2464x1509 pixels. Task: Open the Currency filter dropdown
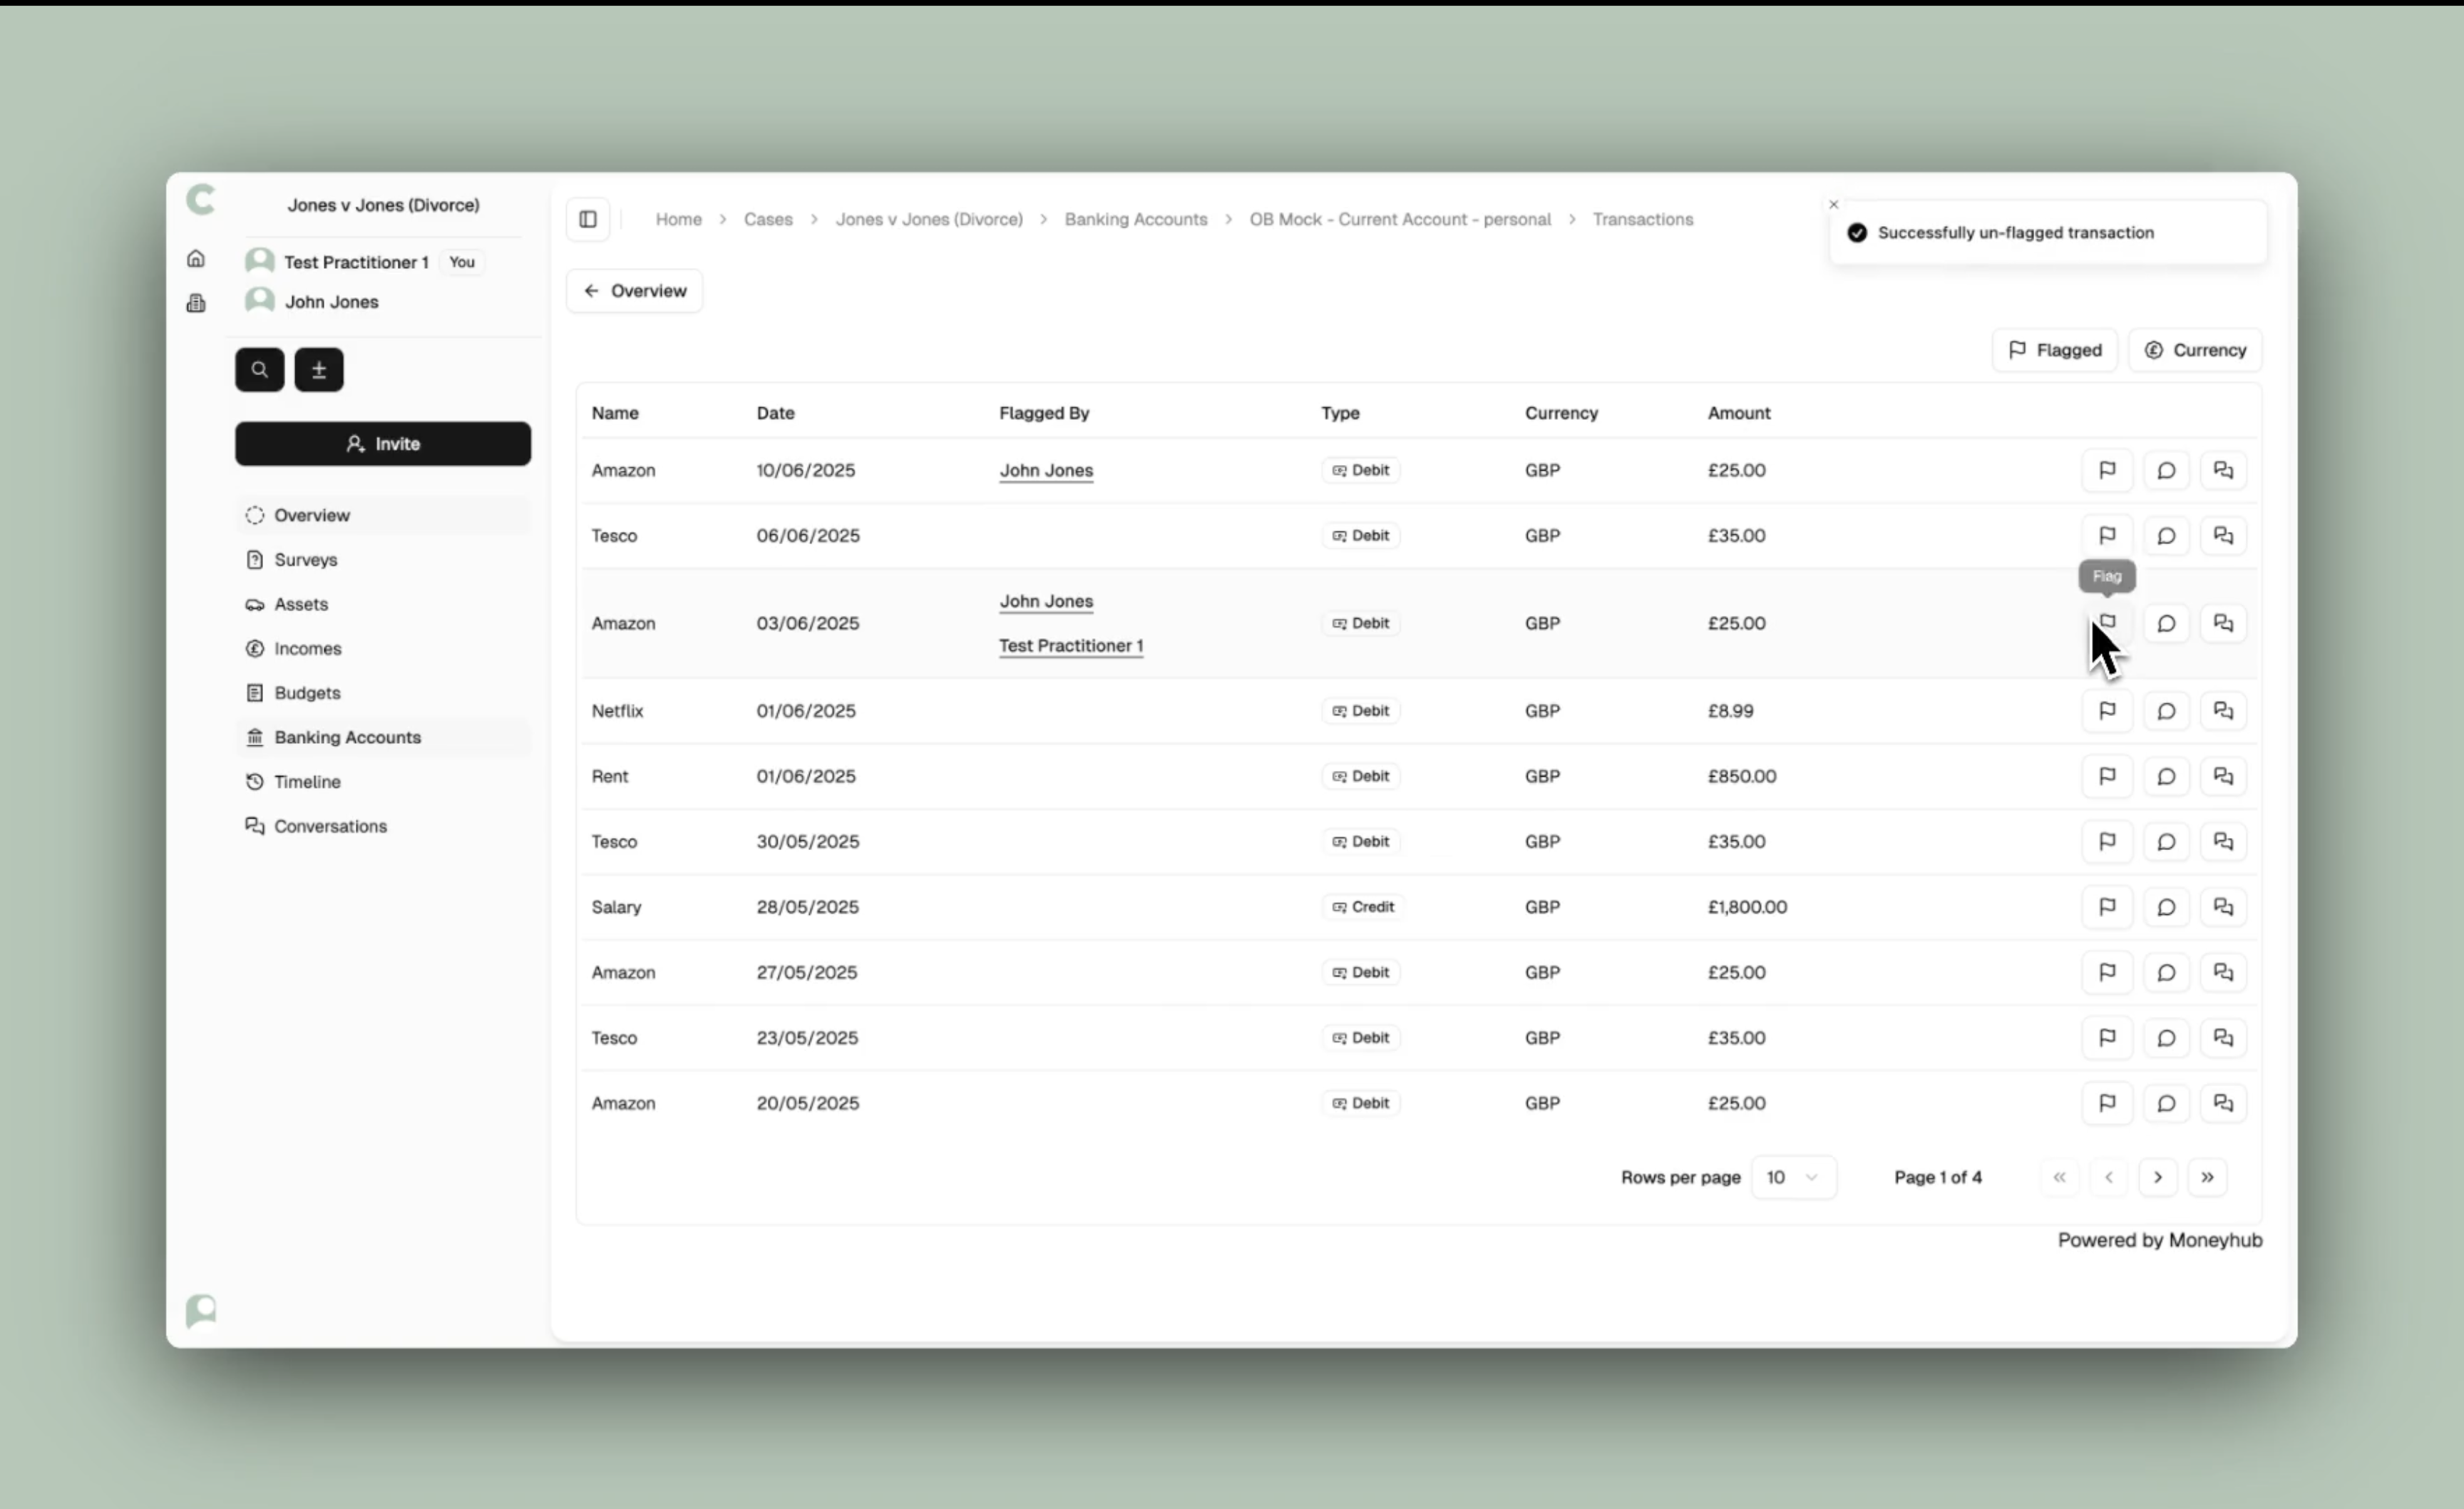tap(2195, 350)
